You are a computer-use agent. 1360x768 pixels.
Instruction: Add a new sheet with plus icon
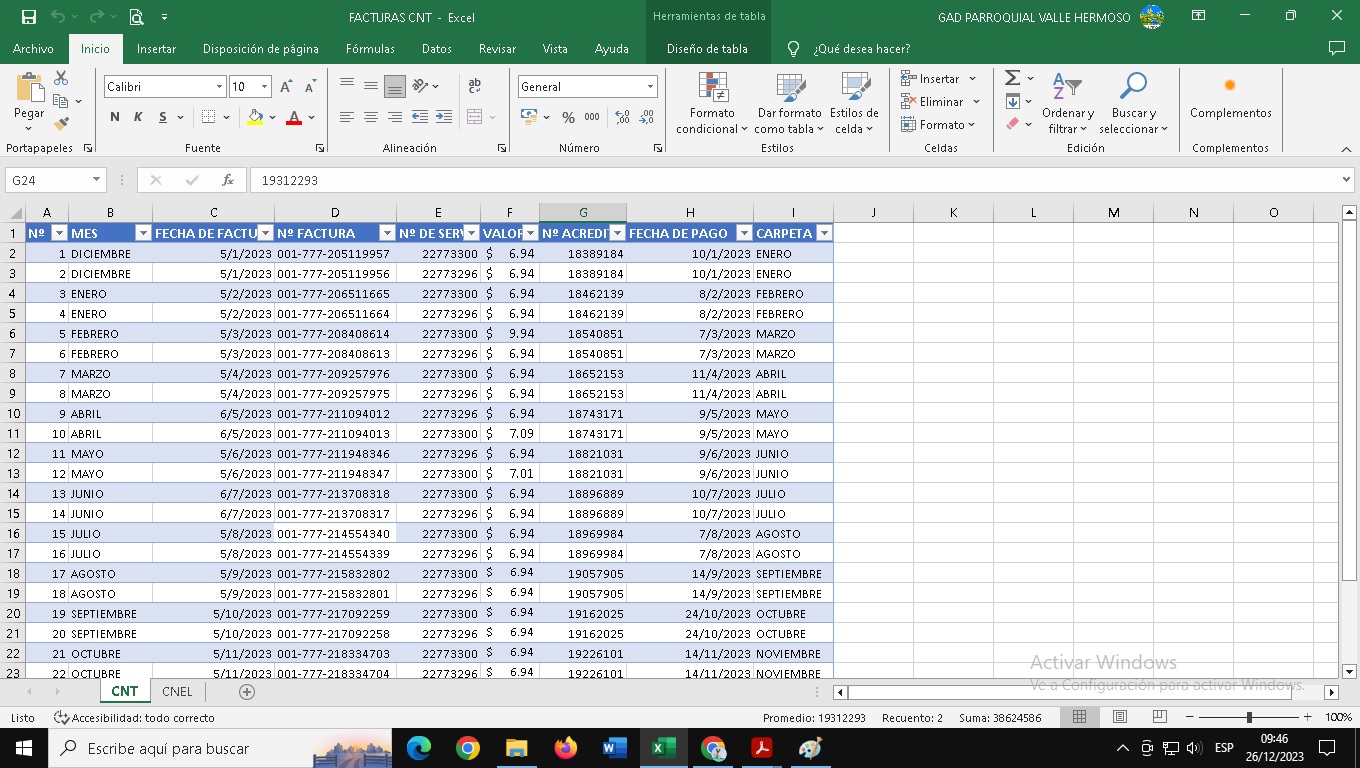point(247,692)
